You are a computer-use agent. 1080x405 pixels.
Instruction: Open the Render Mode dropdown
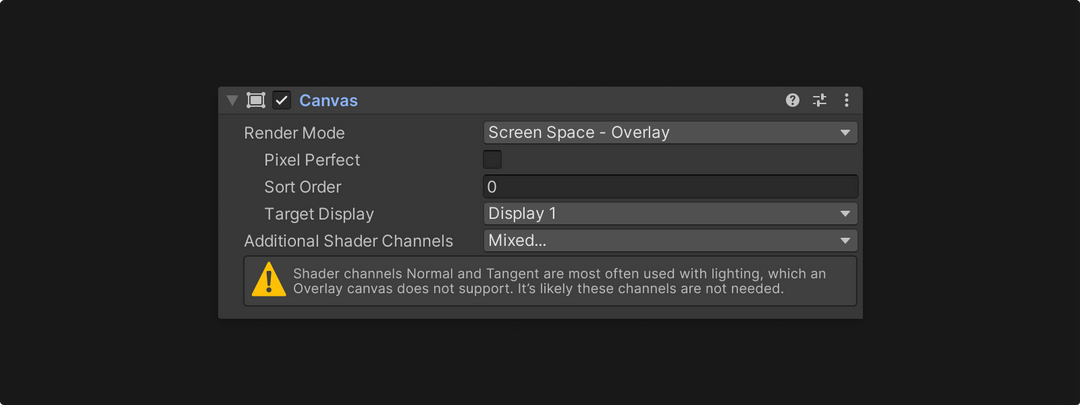tap(670, 133)
